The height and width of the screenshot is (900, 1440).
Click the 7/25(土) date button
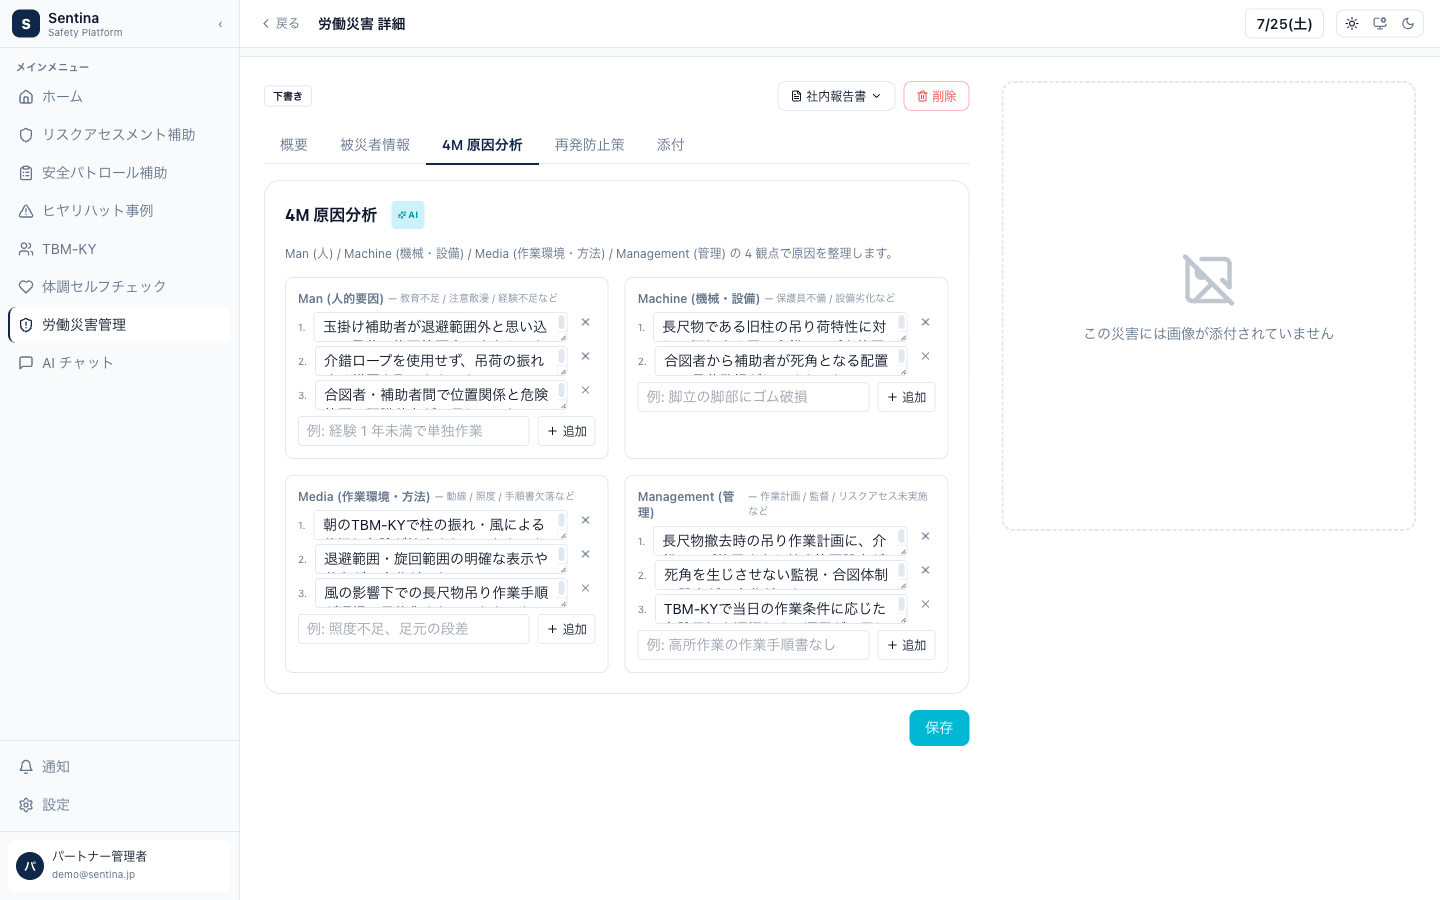click(x=1284, y=24)
